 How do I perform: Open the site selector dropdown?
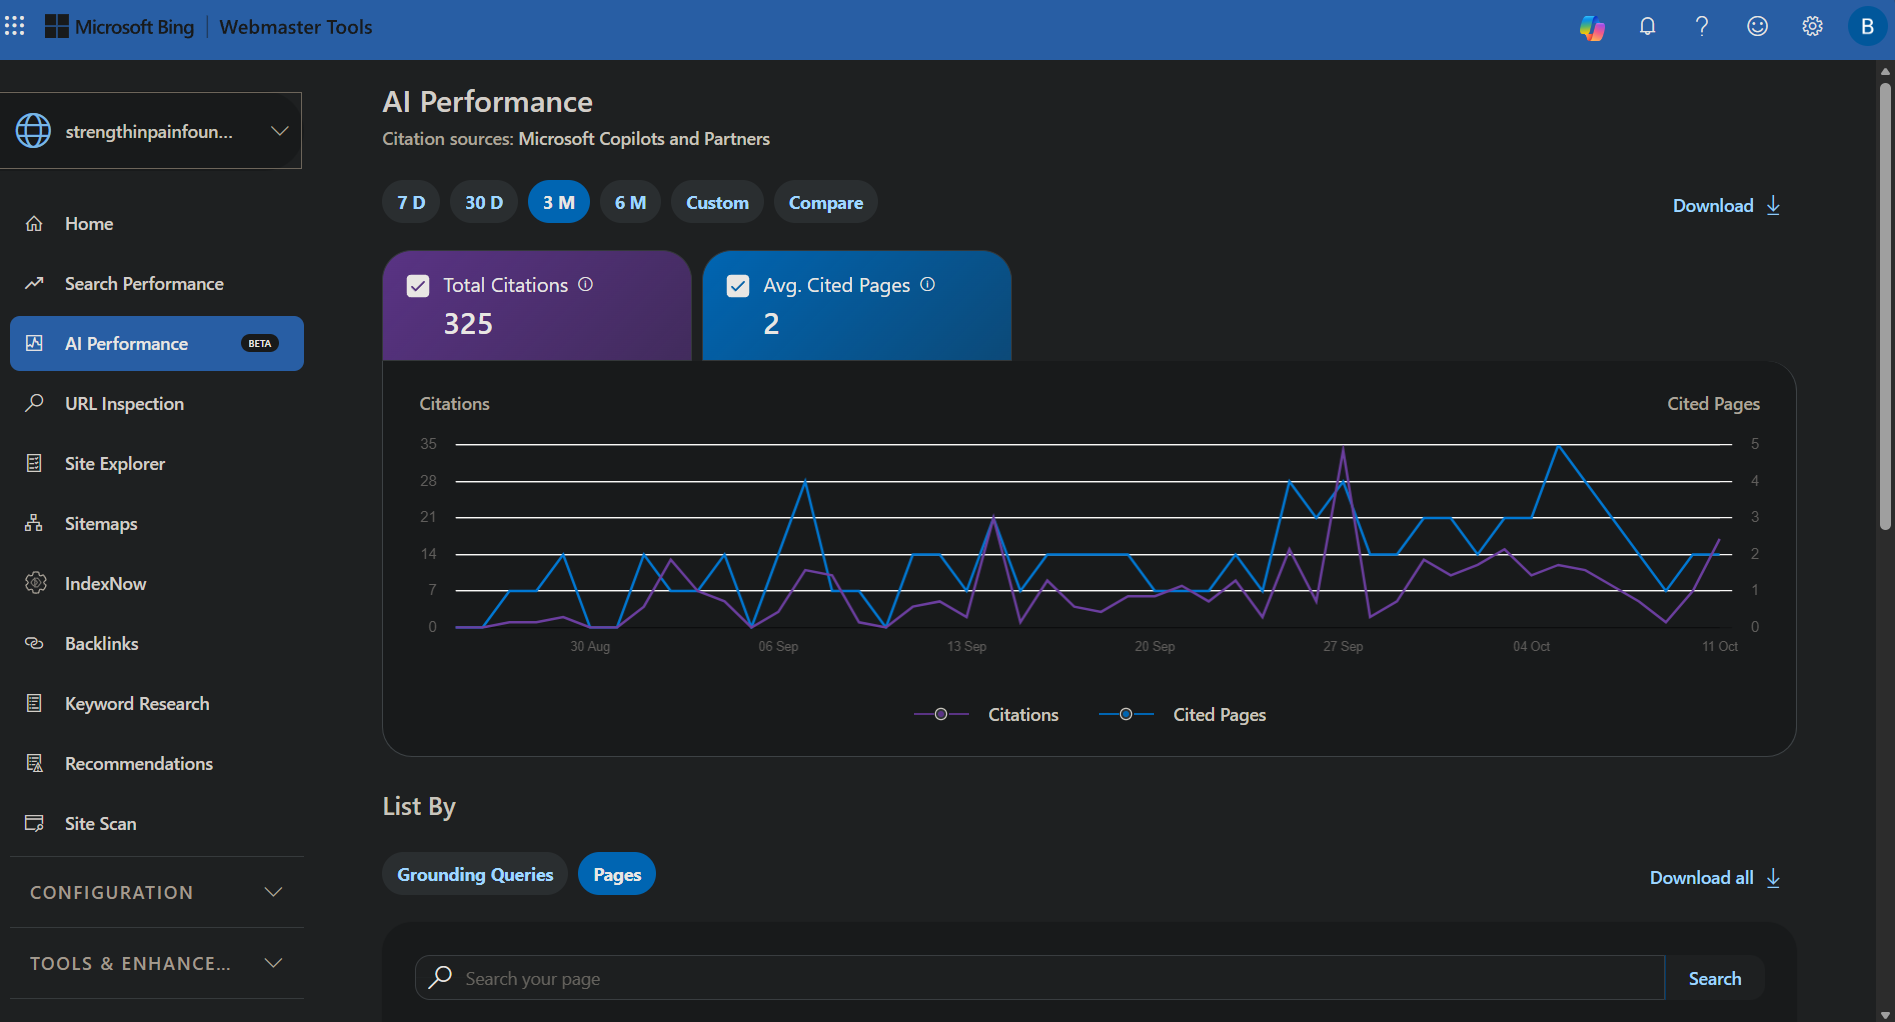[x=150, y=131]
